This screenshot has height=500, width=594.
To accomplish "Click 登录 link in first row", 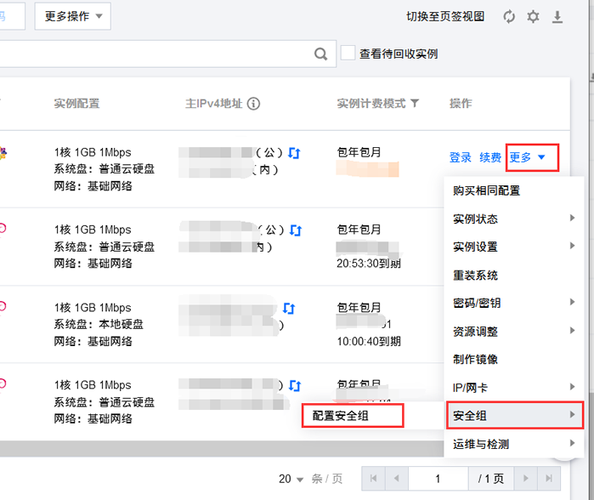I will [x=460, y=157].
